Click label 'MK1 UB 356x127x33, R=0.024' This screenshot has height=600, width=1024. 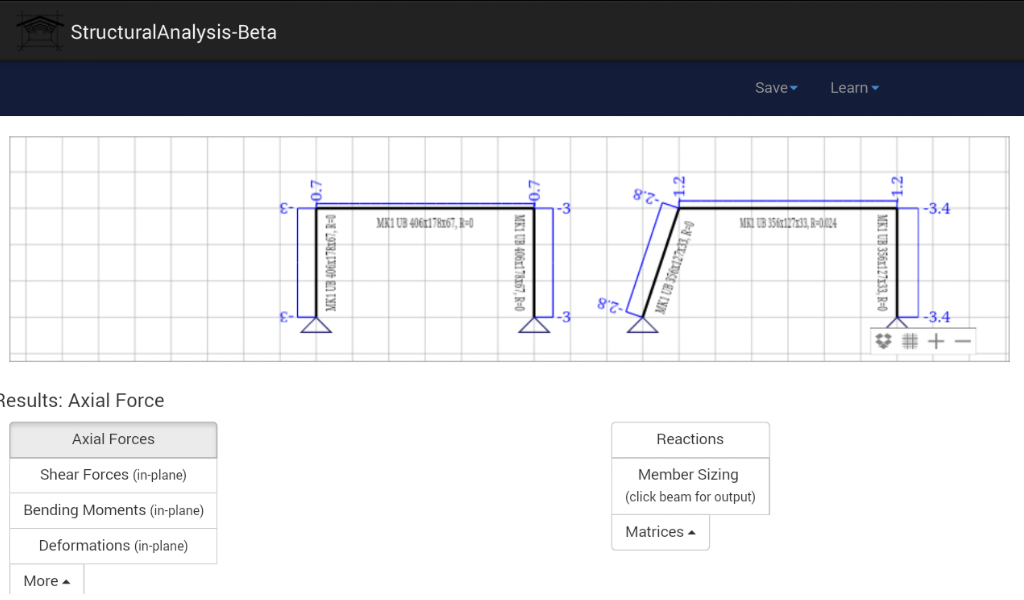(788, 223)
